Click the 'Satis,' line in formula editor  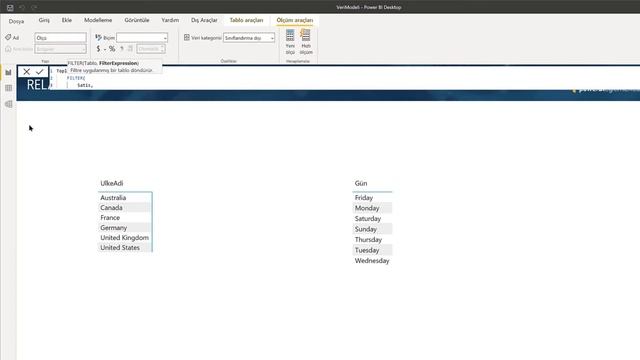click(85, 85)
